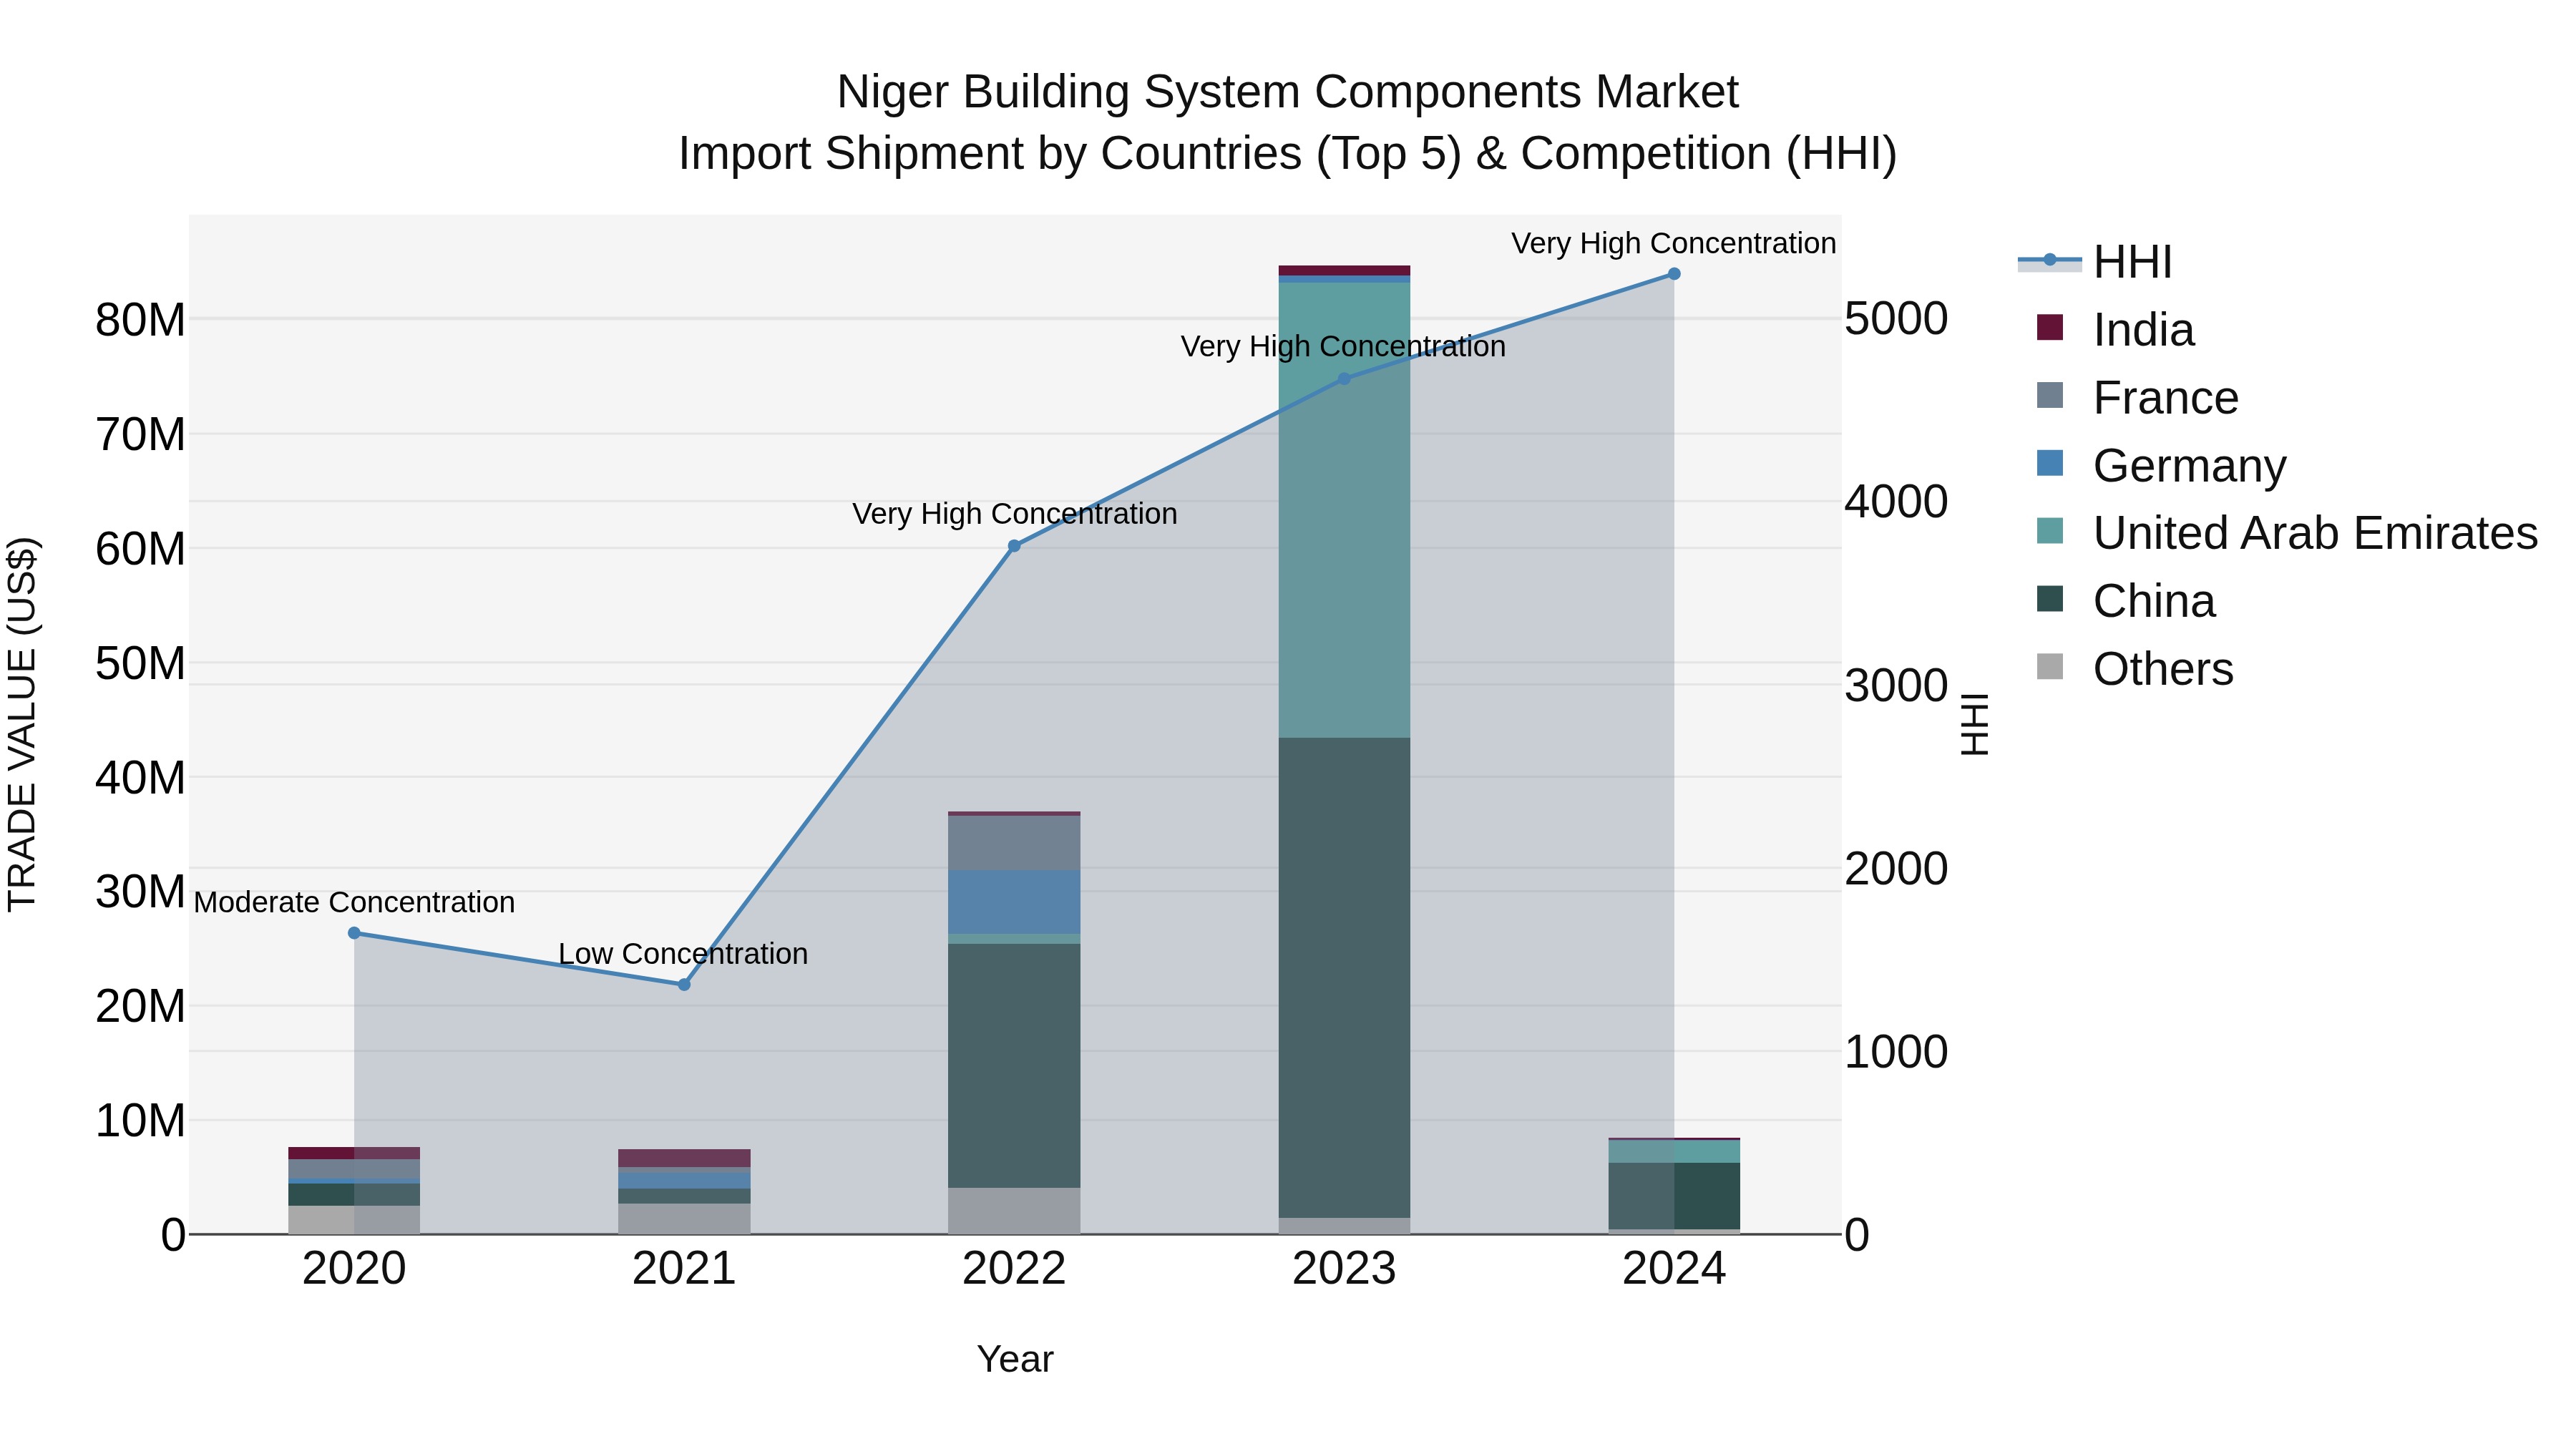The height and width of the screenshot is (1449, 2576).
Task: Click the UAE segment of 2023 bar
Action: tap(1344, 510)
